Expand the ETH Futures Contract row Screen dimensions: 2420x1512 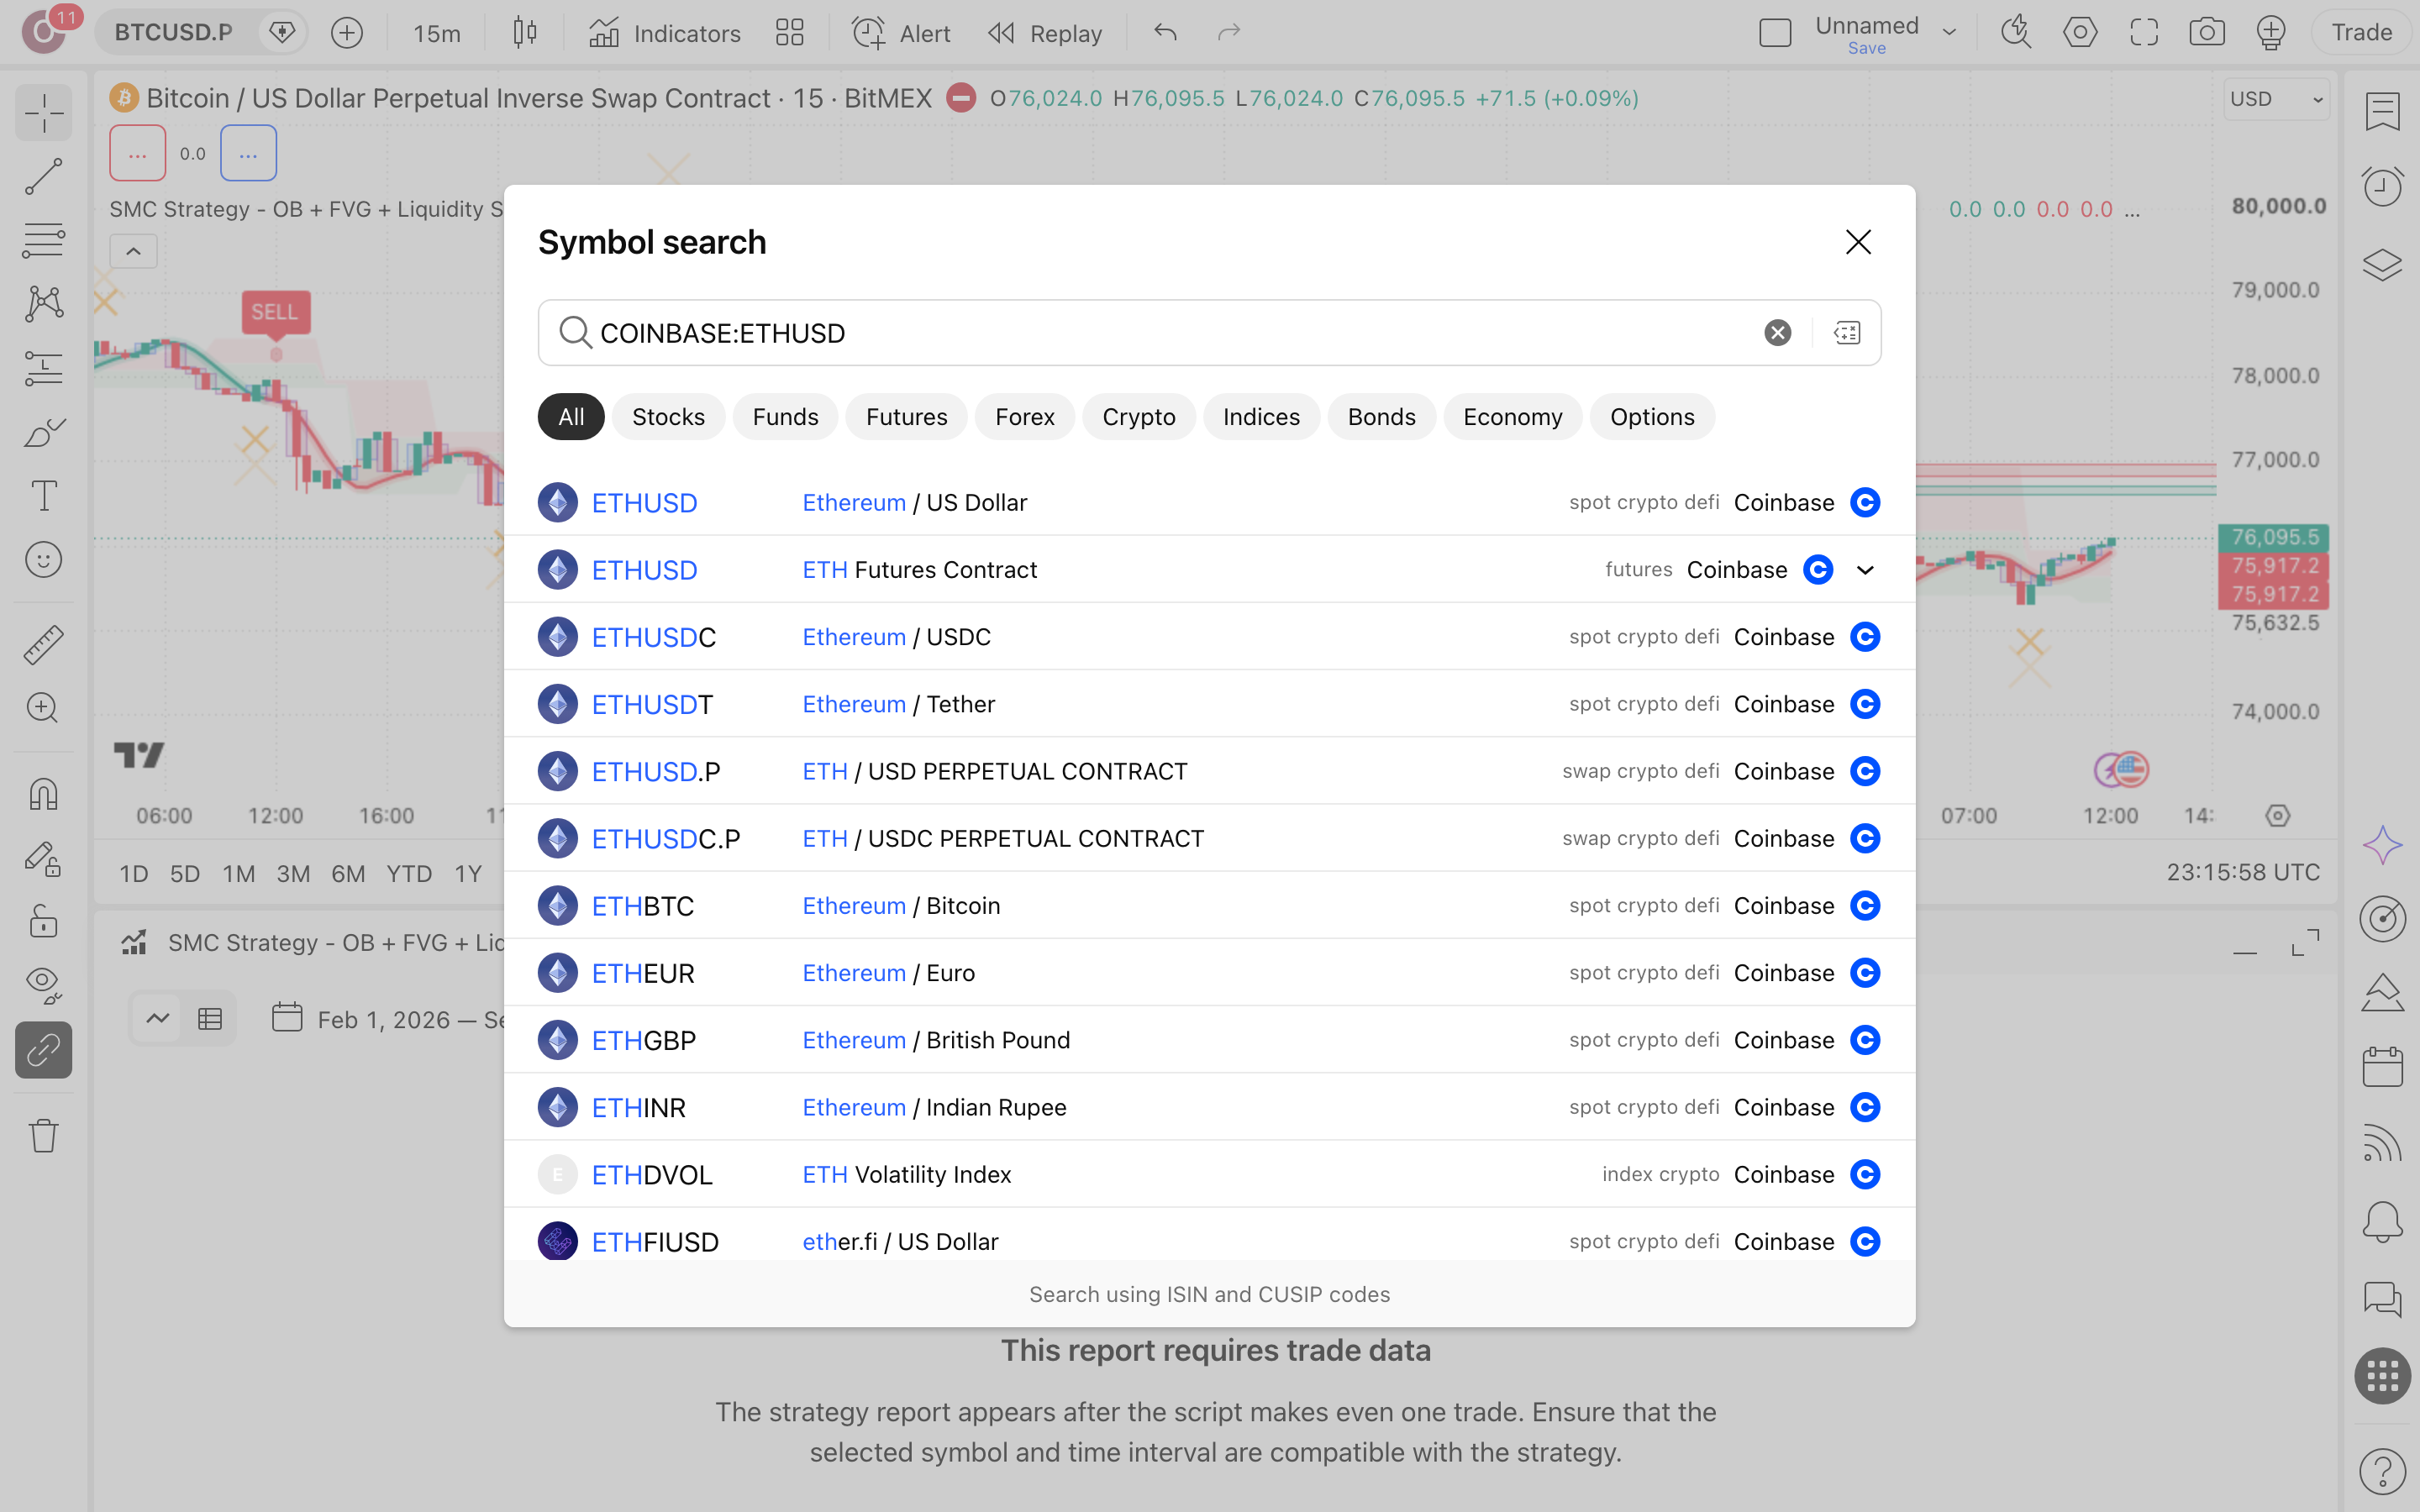(x=1865, y=570)
